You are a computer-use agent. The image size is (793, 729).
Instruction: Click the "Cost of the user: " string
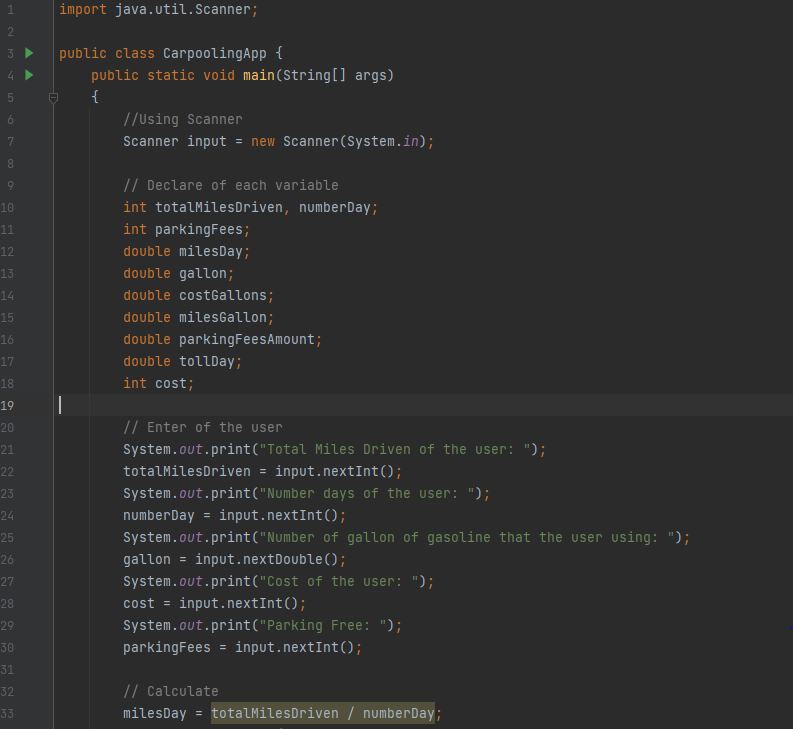[x=339, y=582]
